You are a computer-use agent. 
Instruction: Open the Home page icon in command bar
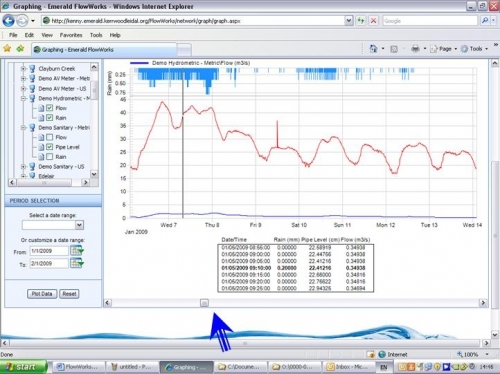(373, 49)
